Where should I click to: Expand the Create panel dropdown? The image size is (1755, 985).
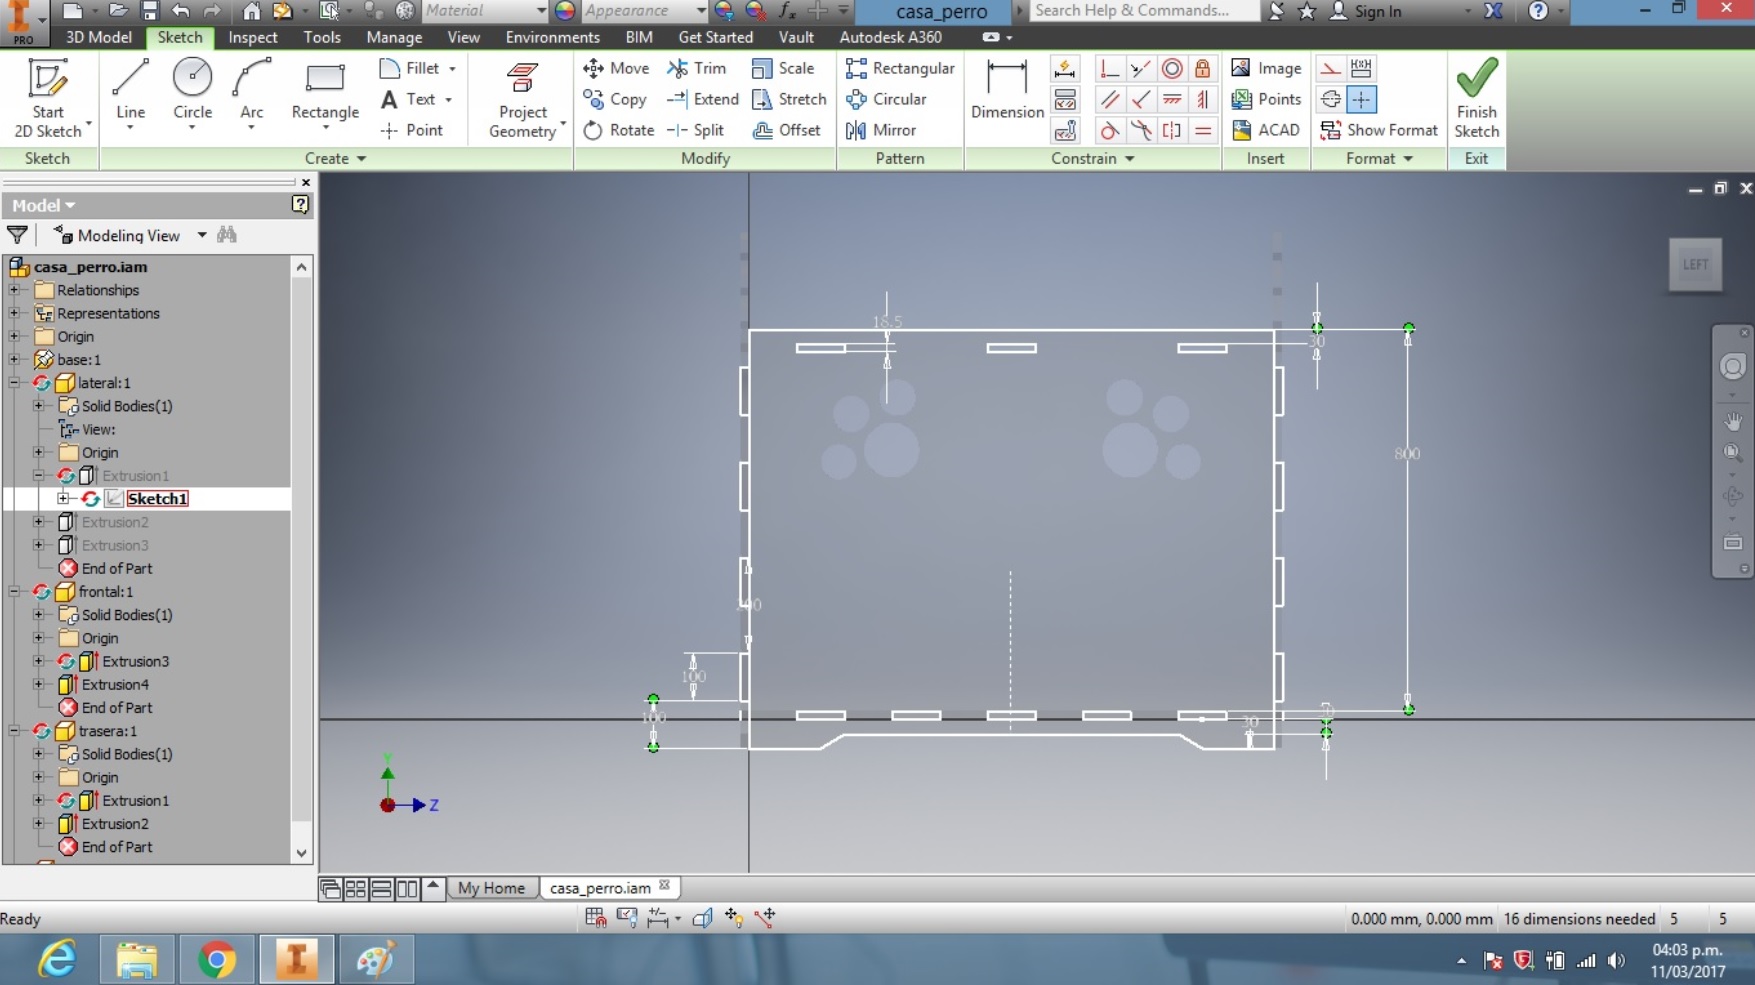pos(335,158)
